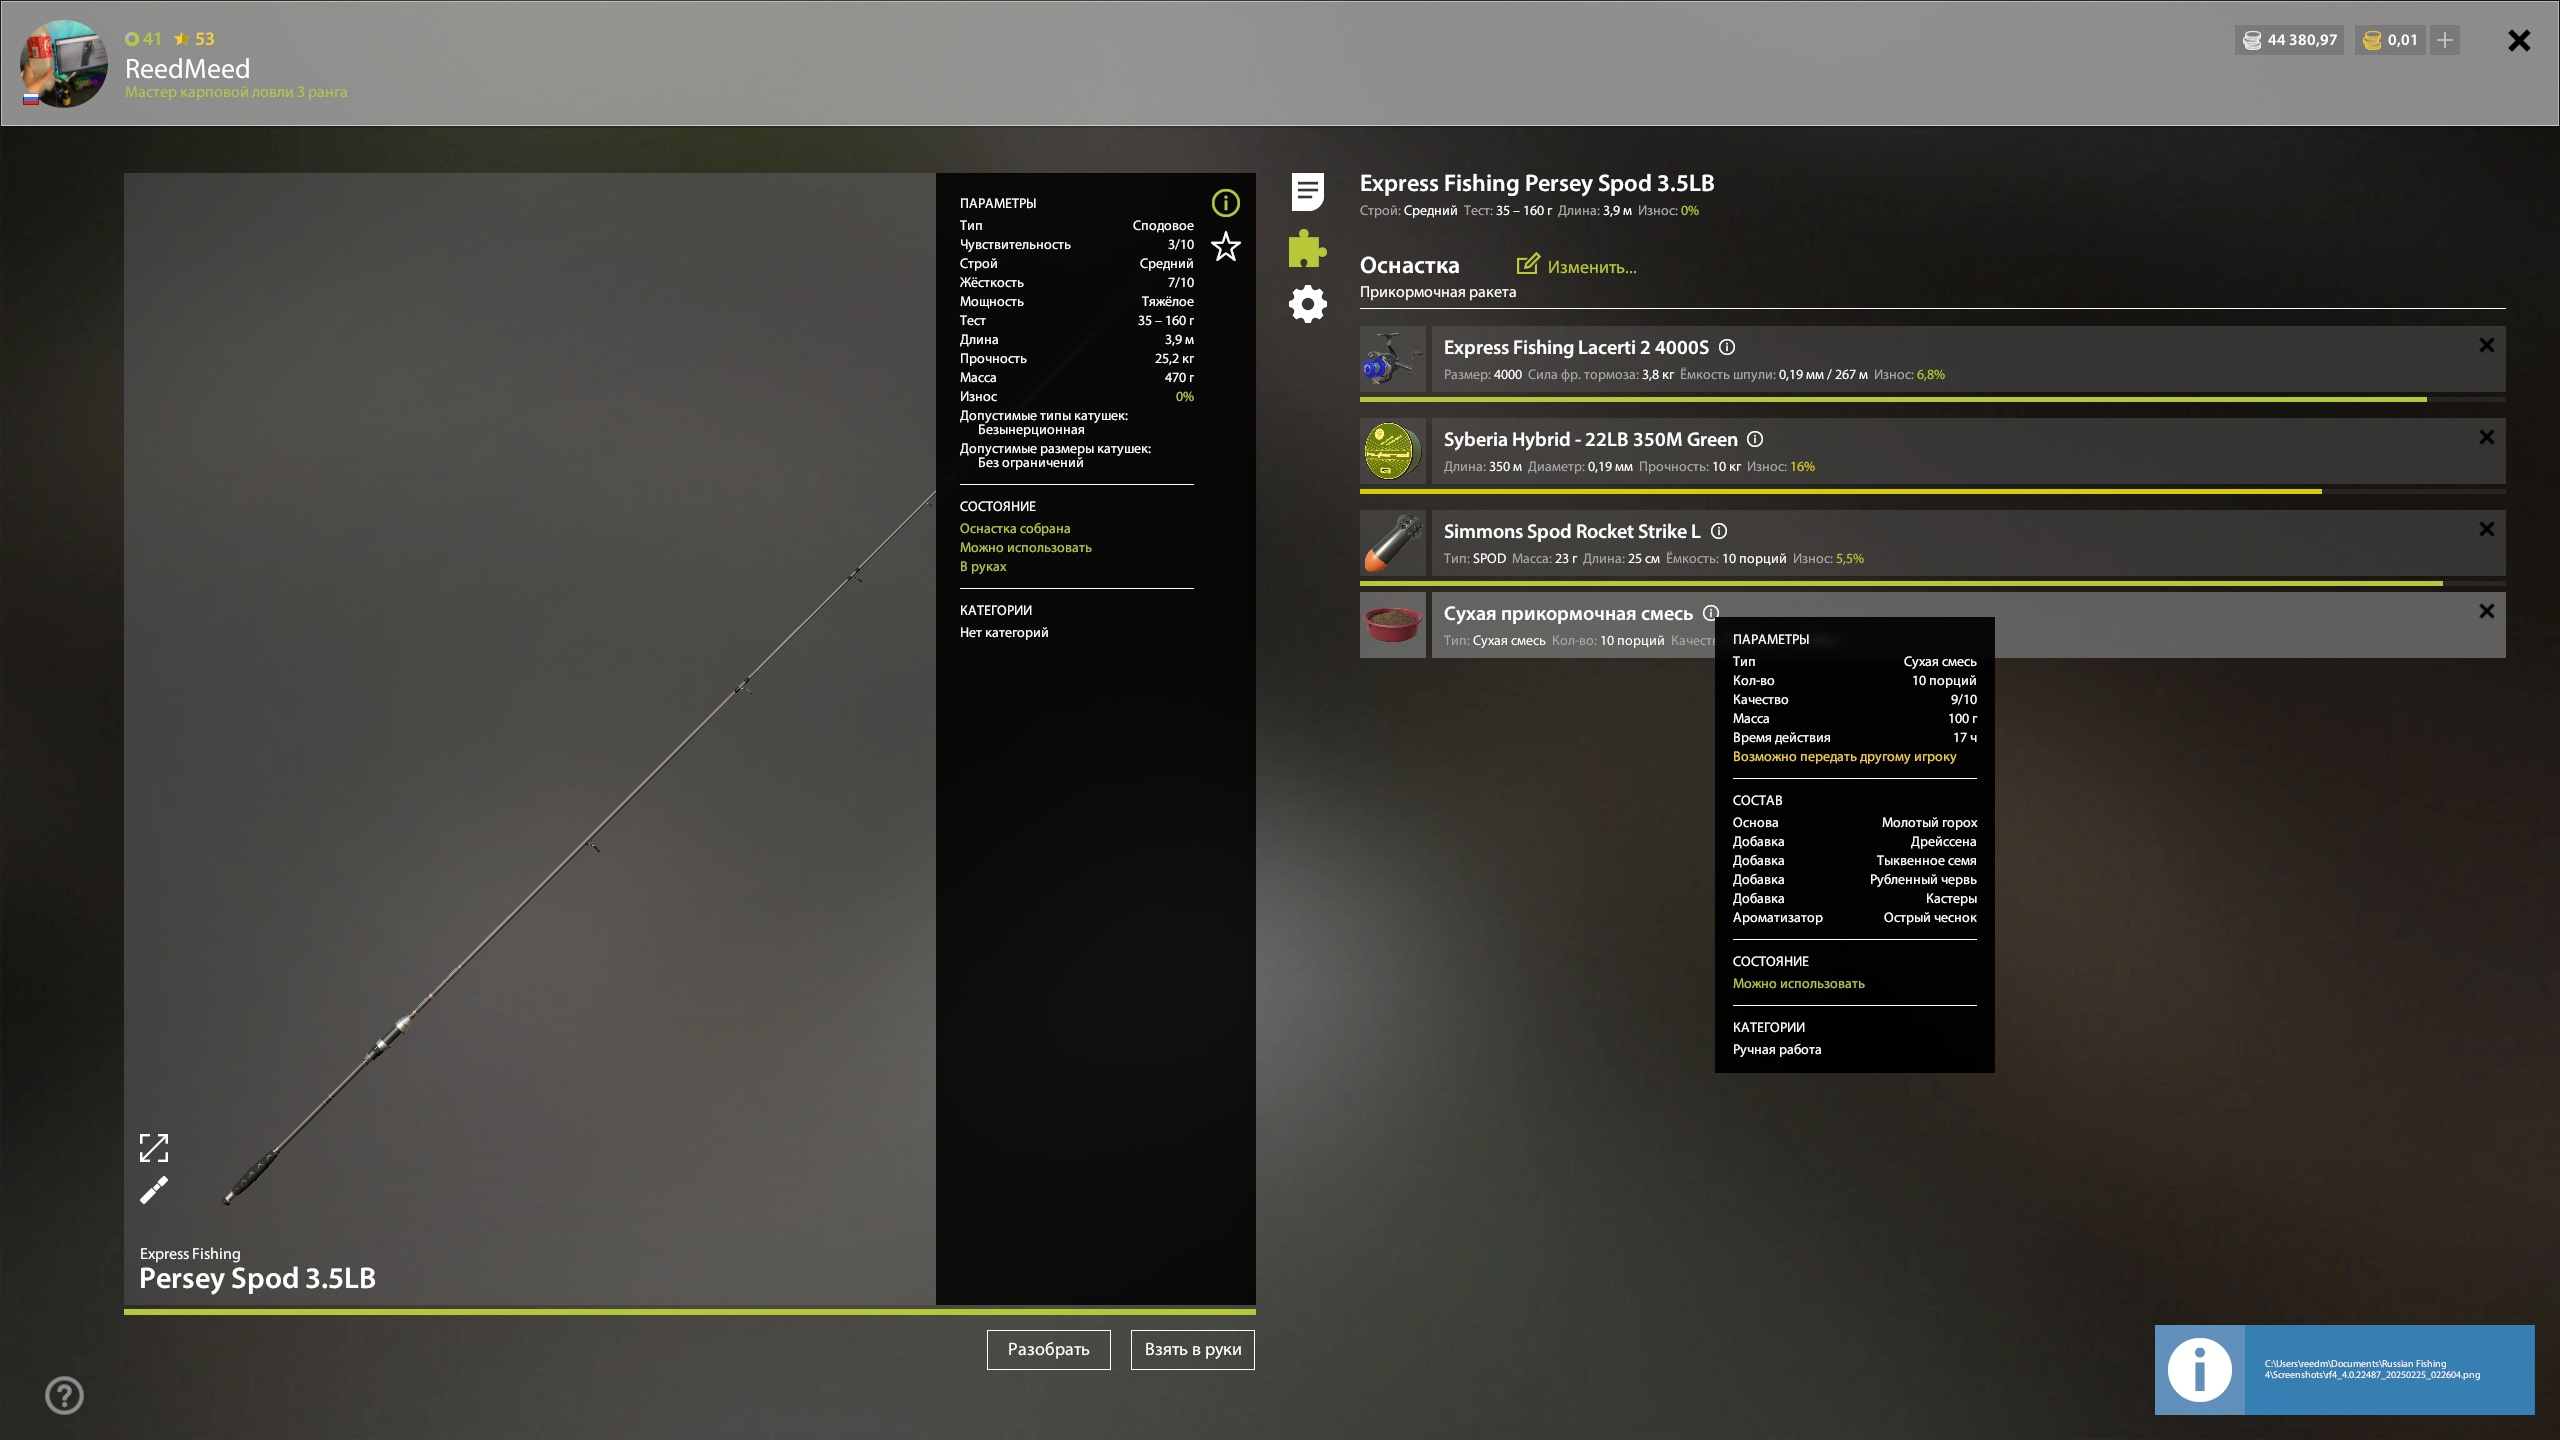Viewport: 2560px width, 1440px height.
Task: Click the Persey Spod 3.5LB rod name caption
Action: (x=257, y=1278)
